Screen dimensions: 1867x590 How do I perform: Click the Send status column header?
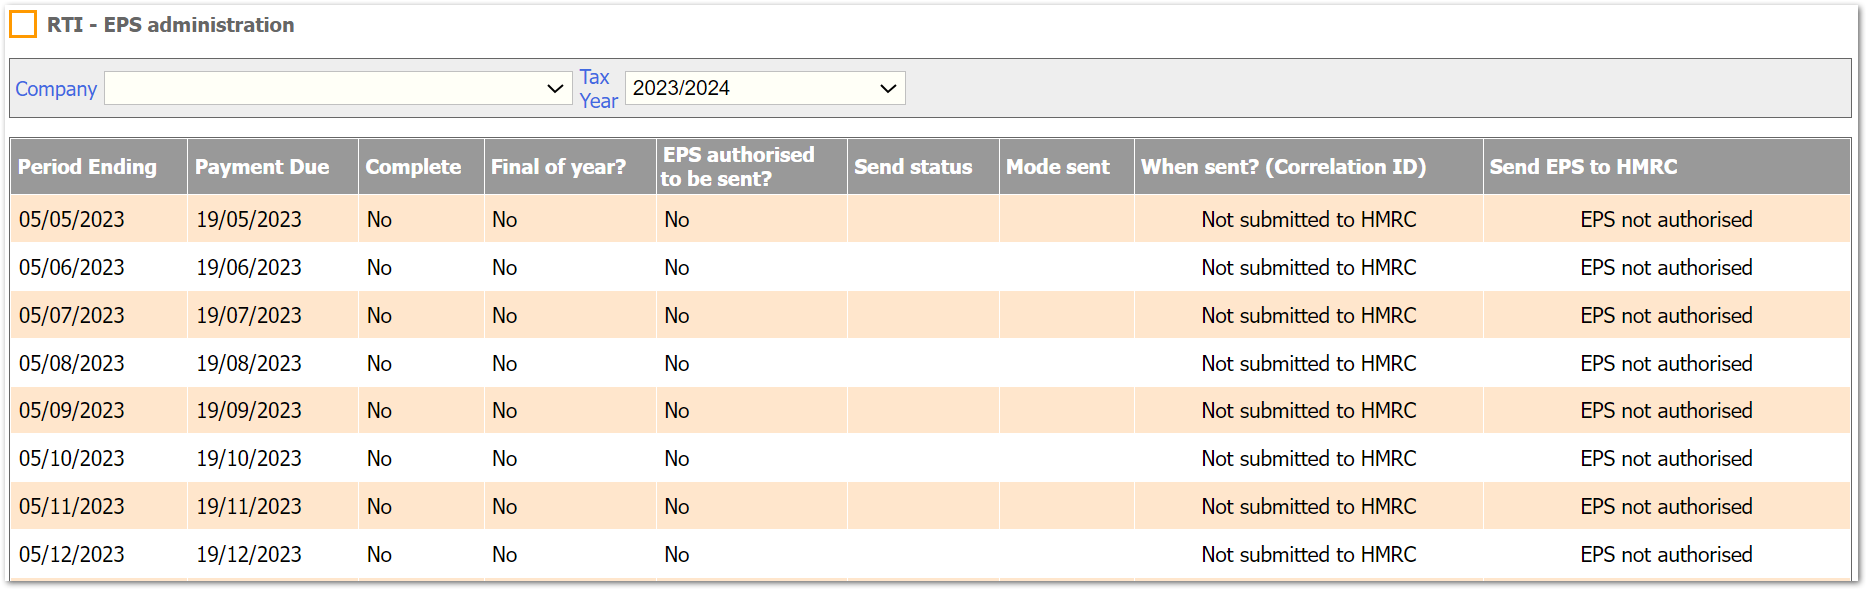tap(913, 167)
